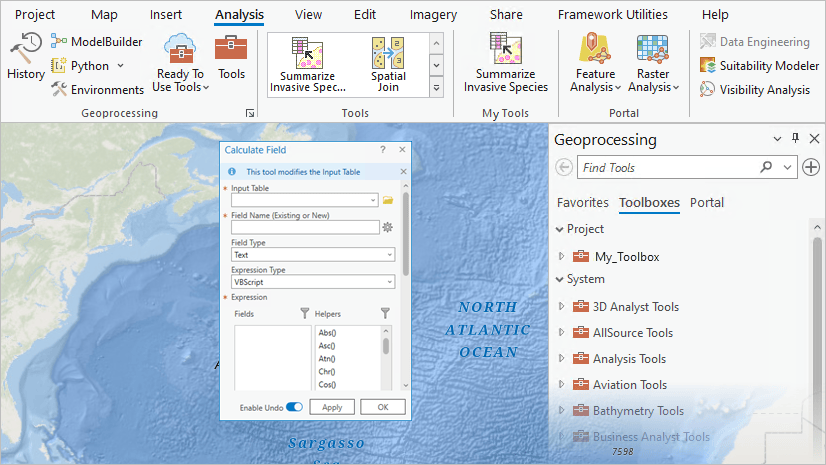Go back in the Geoprocessing pane
The width and height of the screenshot is (826, 465).
564,167
